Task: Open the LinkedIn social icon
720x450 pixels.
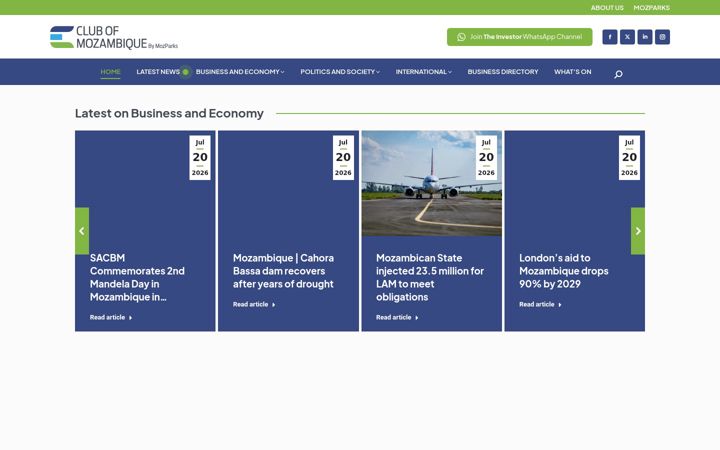Action: (x=645, y=37)
